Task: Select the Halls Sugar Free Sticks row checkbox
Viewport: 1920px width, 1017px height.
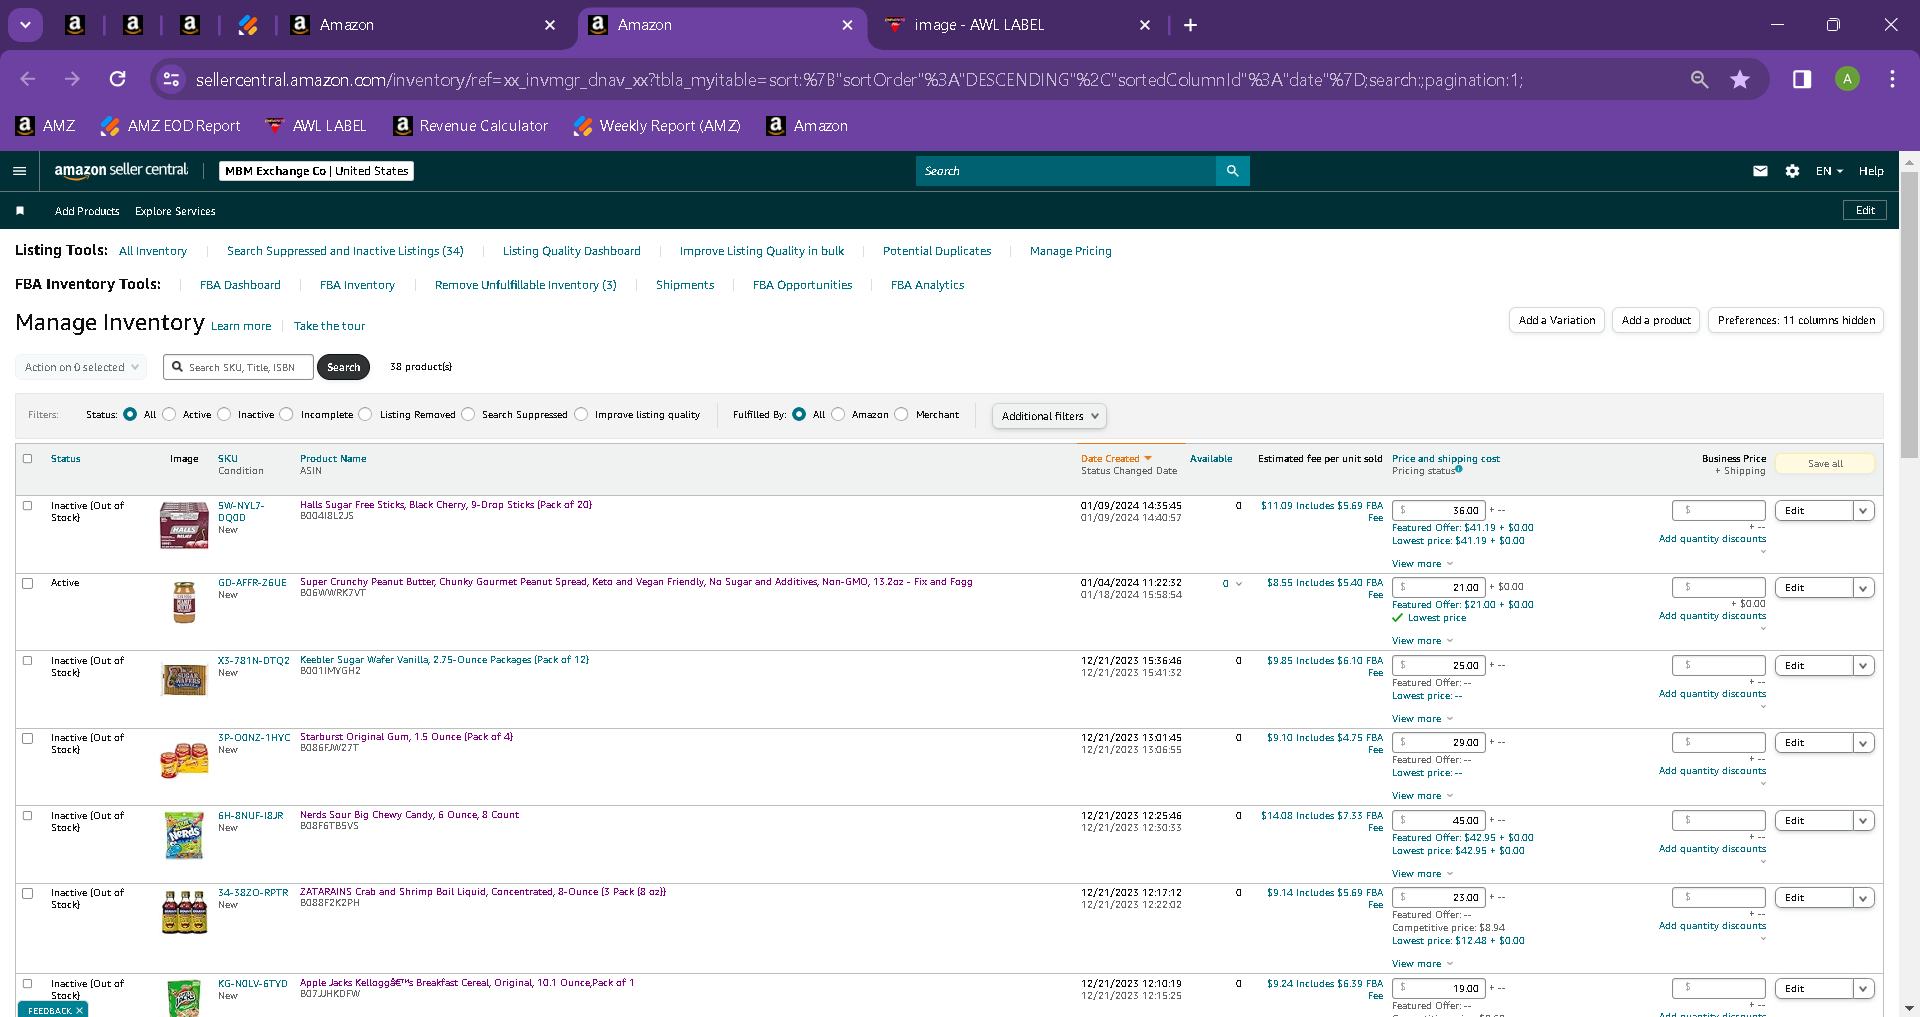Action: click(28, 506)
